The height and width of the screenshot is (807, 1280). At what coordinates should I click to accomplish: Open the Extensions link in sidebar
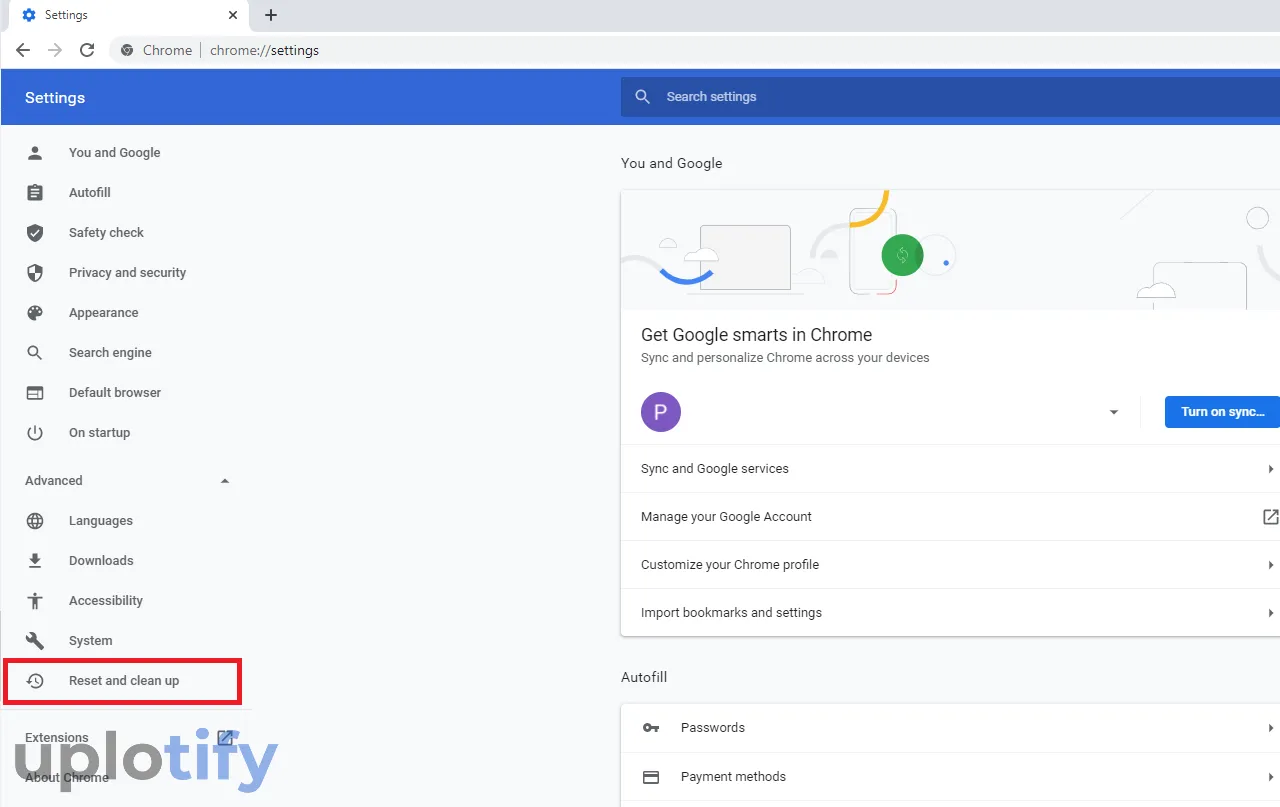pos(57,738)
